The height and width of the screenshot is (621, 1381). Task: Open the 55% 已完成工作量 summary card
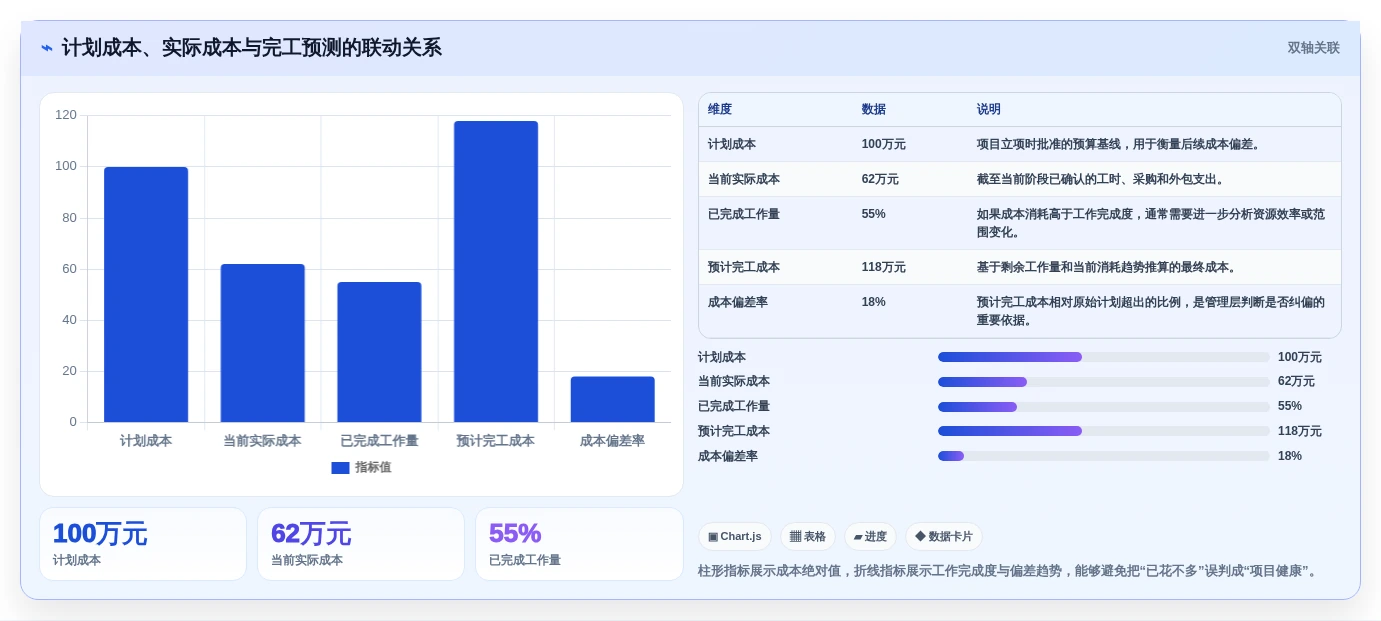(x=579, y=544)
